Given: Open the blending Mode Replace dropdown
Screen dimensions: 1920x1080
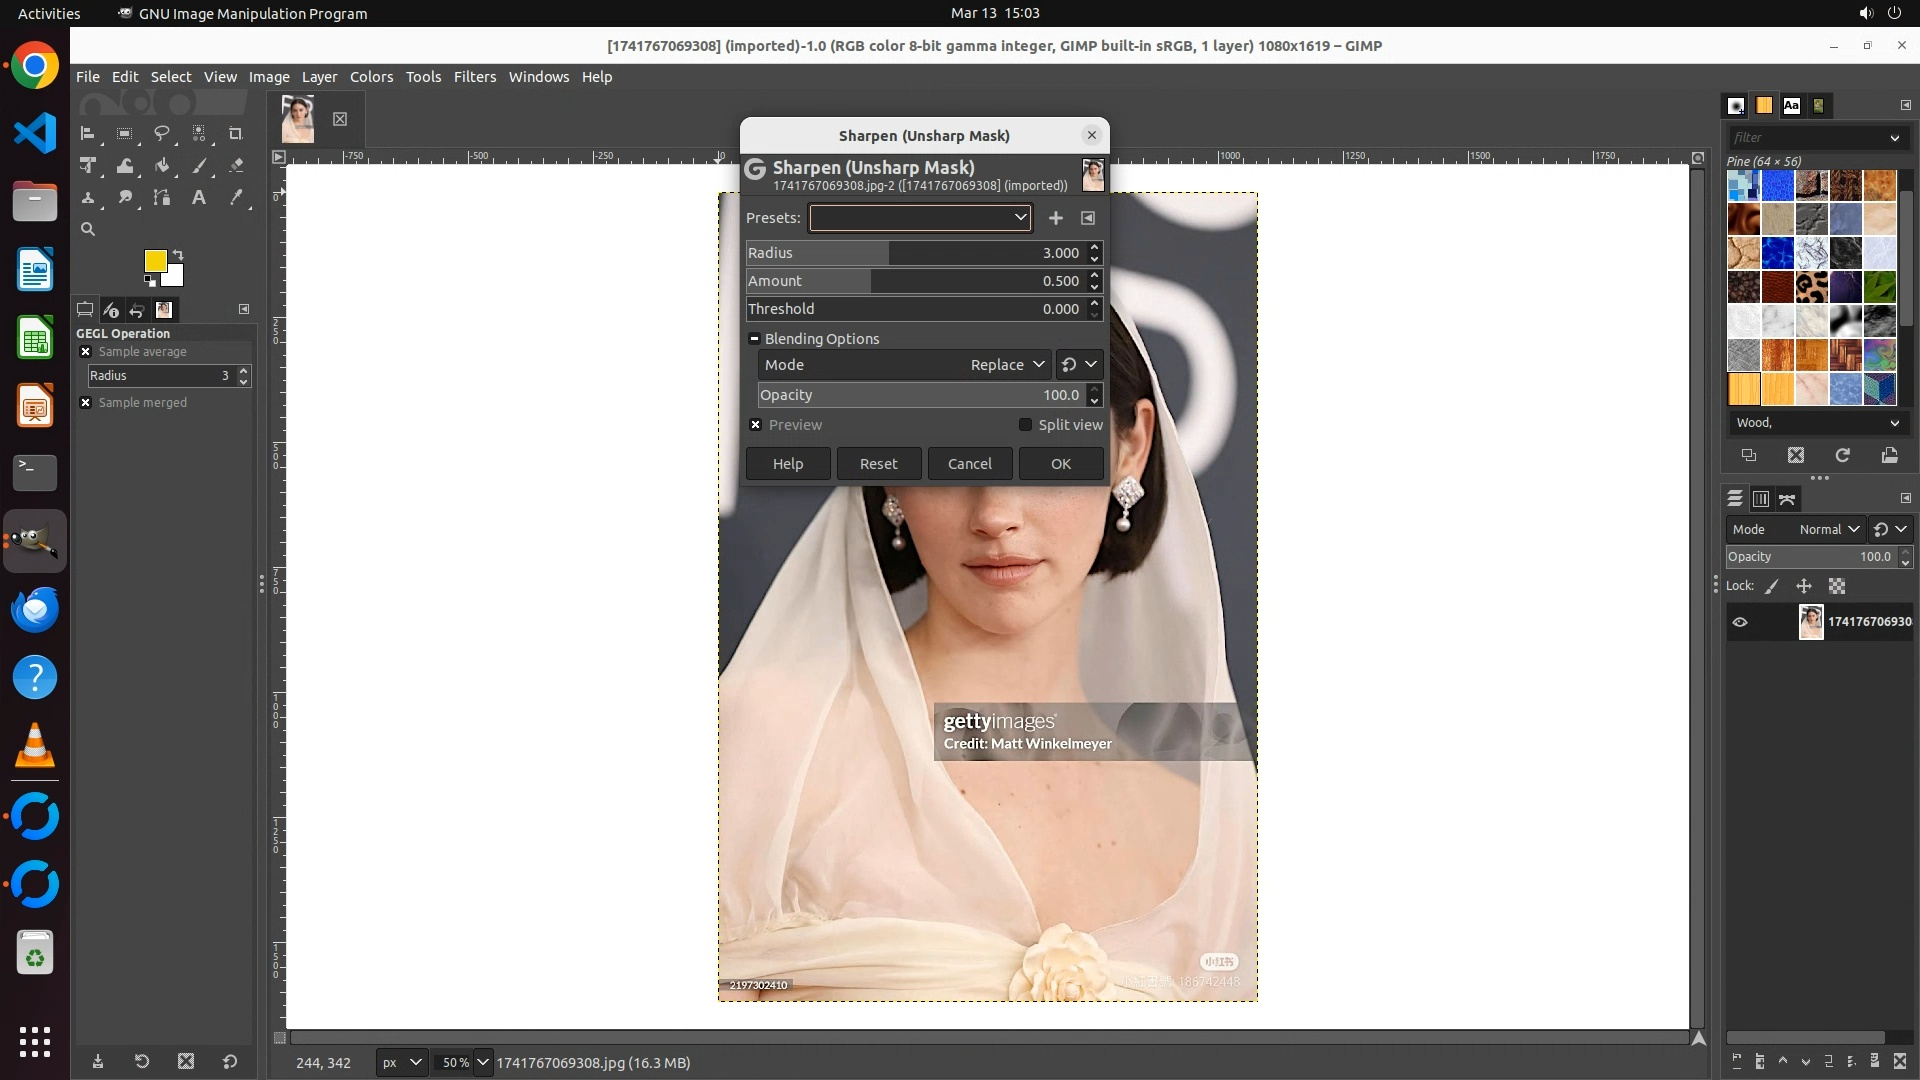Looking at the screenshot, I should coord(1007,365).
